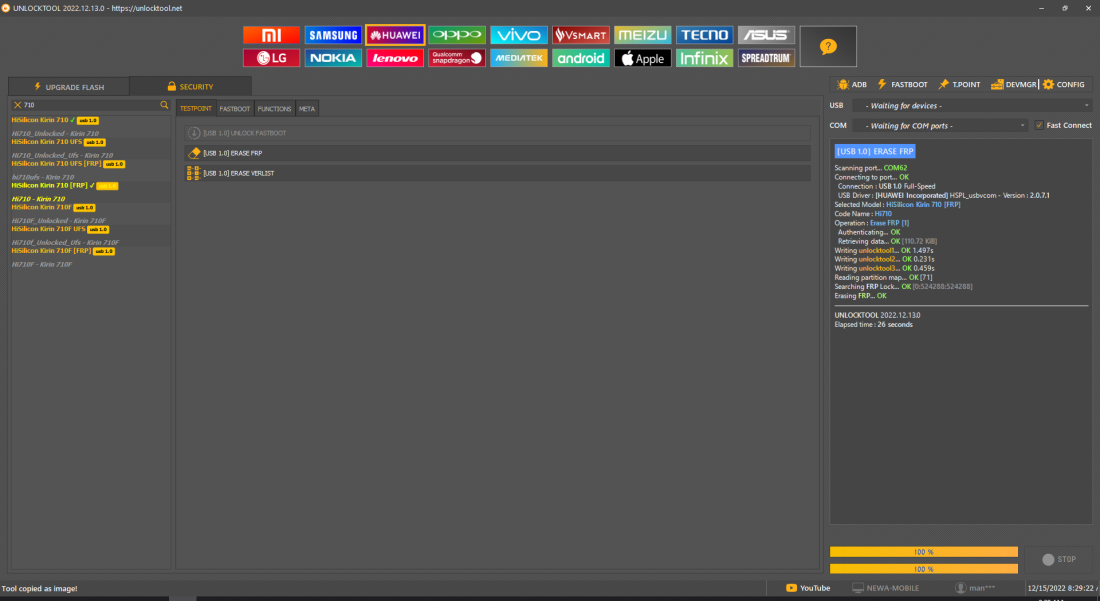The image size is (1100, 601).
Task: Click the COM62 port text in the log
Action: 895,168
